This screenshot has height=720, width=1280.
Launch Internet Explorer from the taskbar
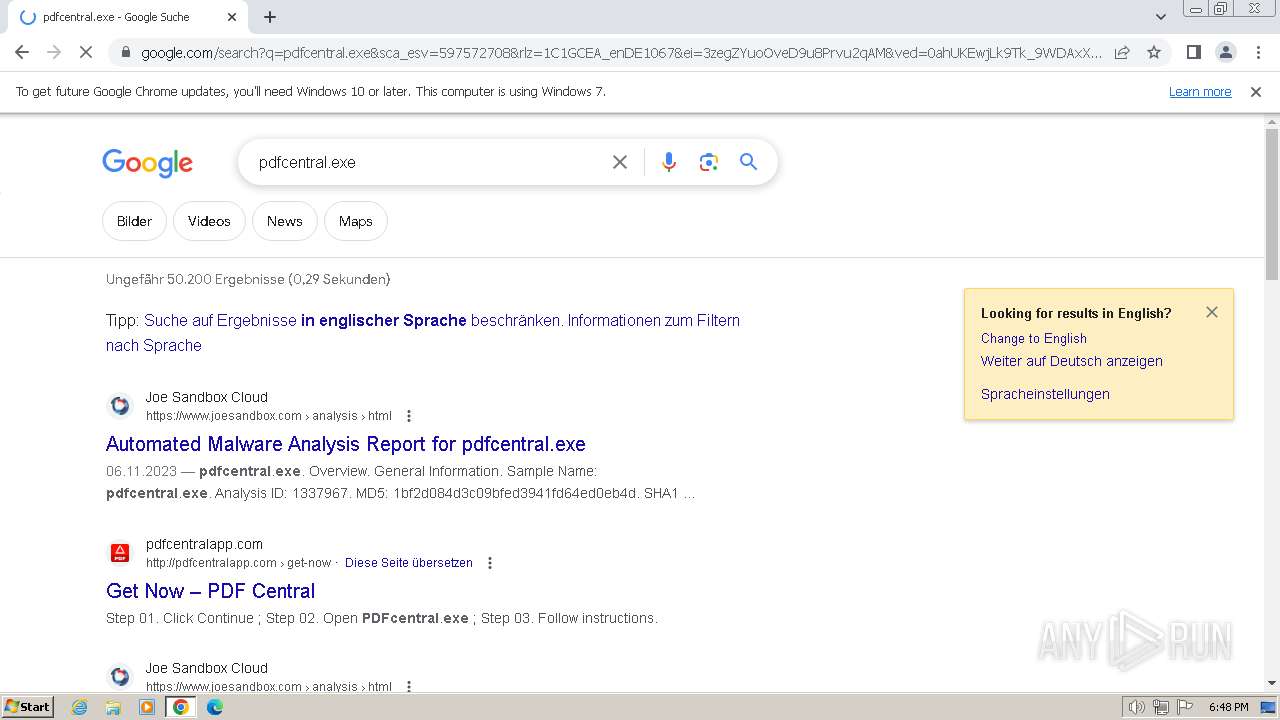click(80, 707)
